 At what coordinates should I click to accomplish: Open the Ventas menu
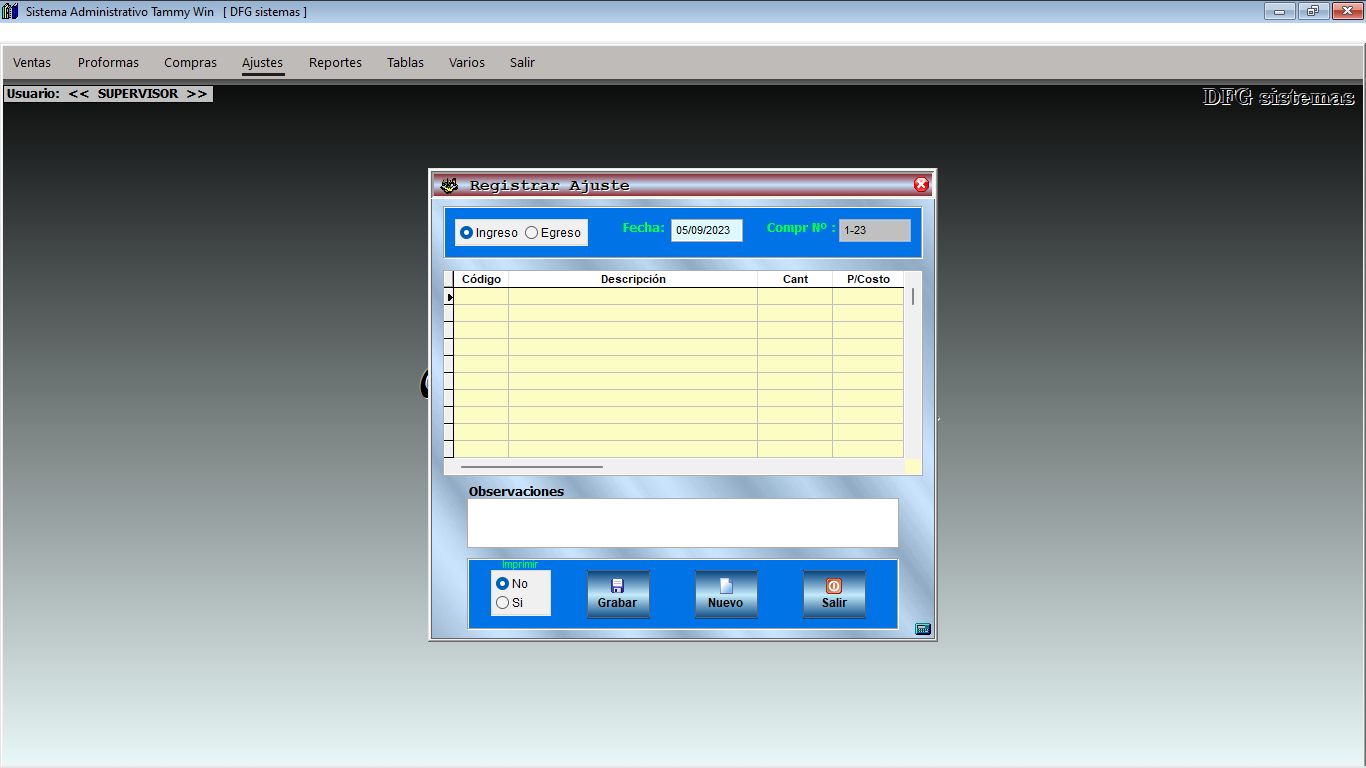click(32, 62)
